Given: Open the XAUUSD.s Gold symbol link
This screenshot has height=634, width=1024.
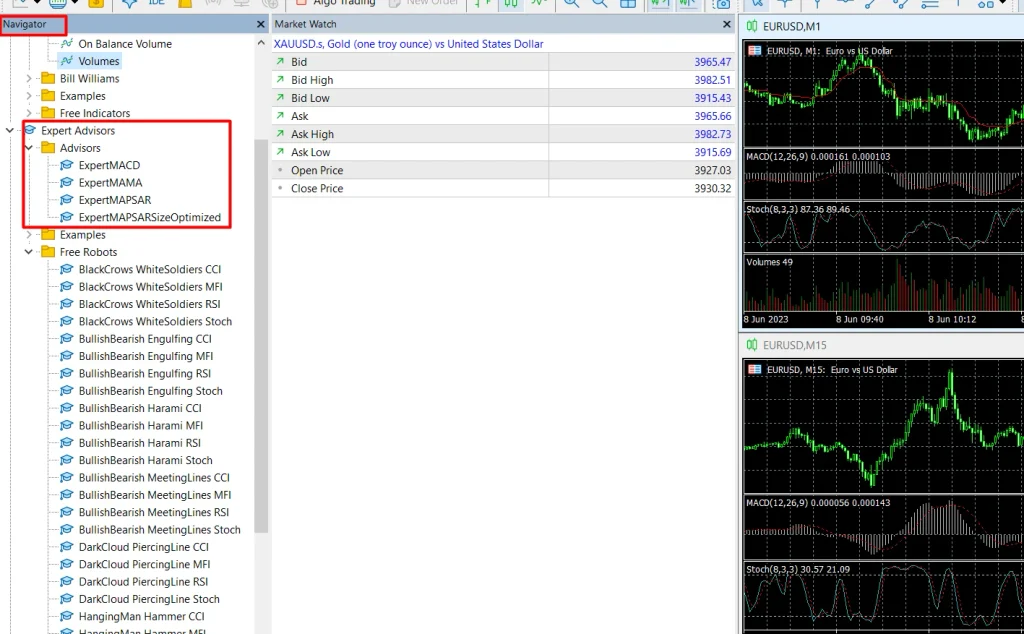Looking at the screenshot, I should tap(408, 44).
